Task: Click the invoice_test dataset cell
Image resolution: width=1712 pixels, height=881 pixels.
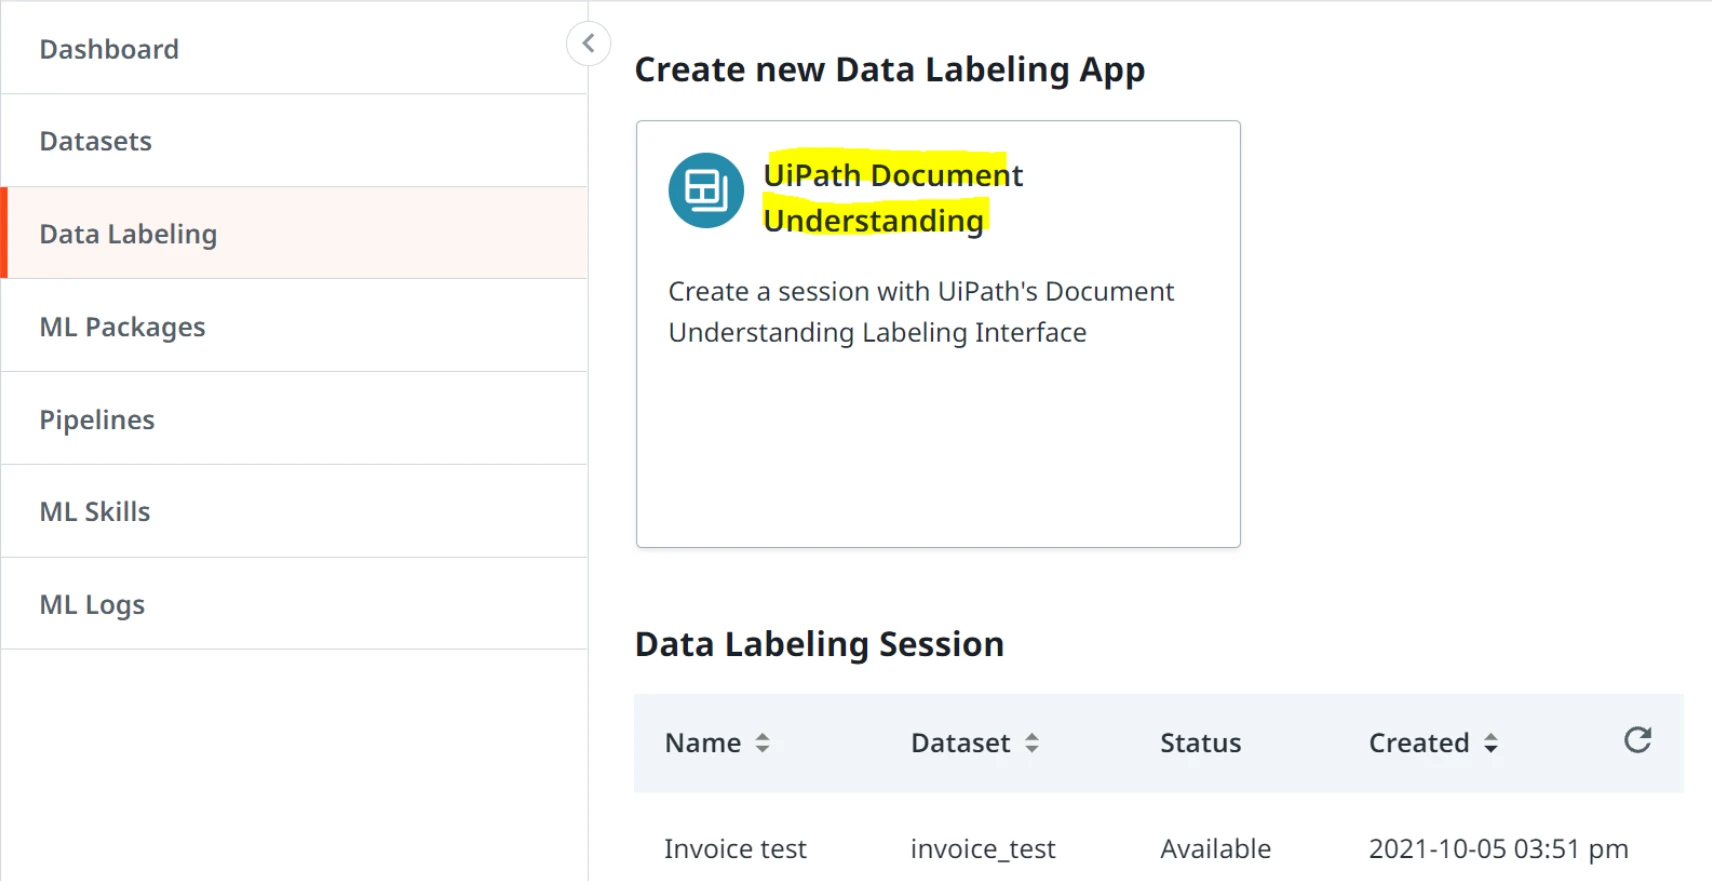Action: tap(983, 849)
